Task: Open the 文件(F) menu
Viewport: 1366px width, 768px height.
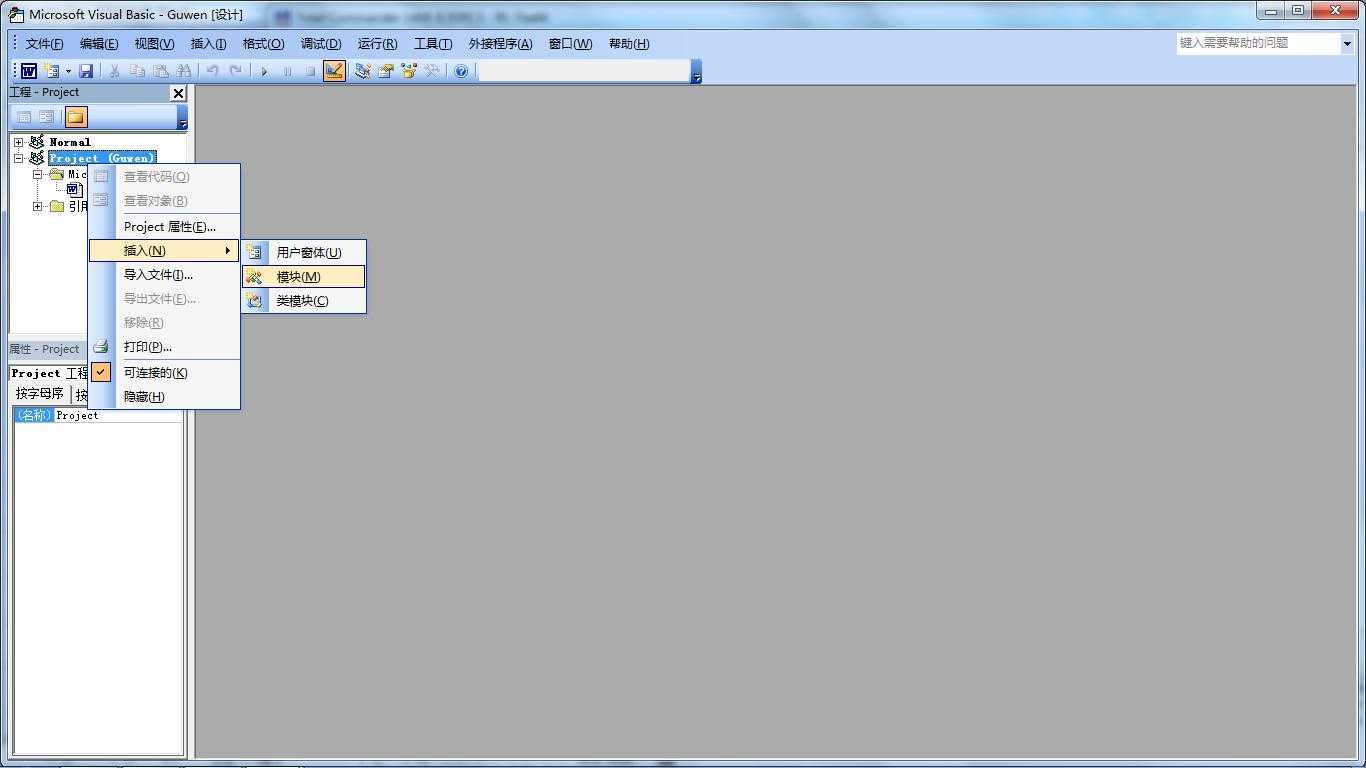Action: (x=44, y=44)
